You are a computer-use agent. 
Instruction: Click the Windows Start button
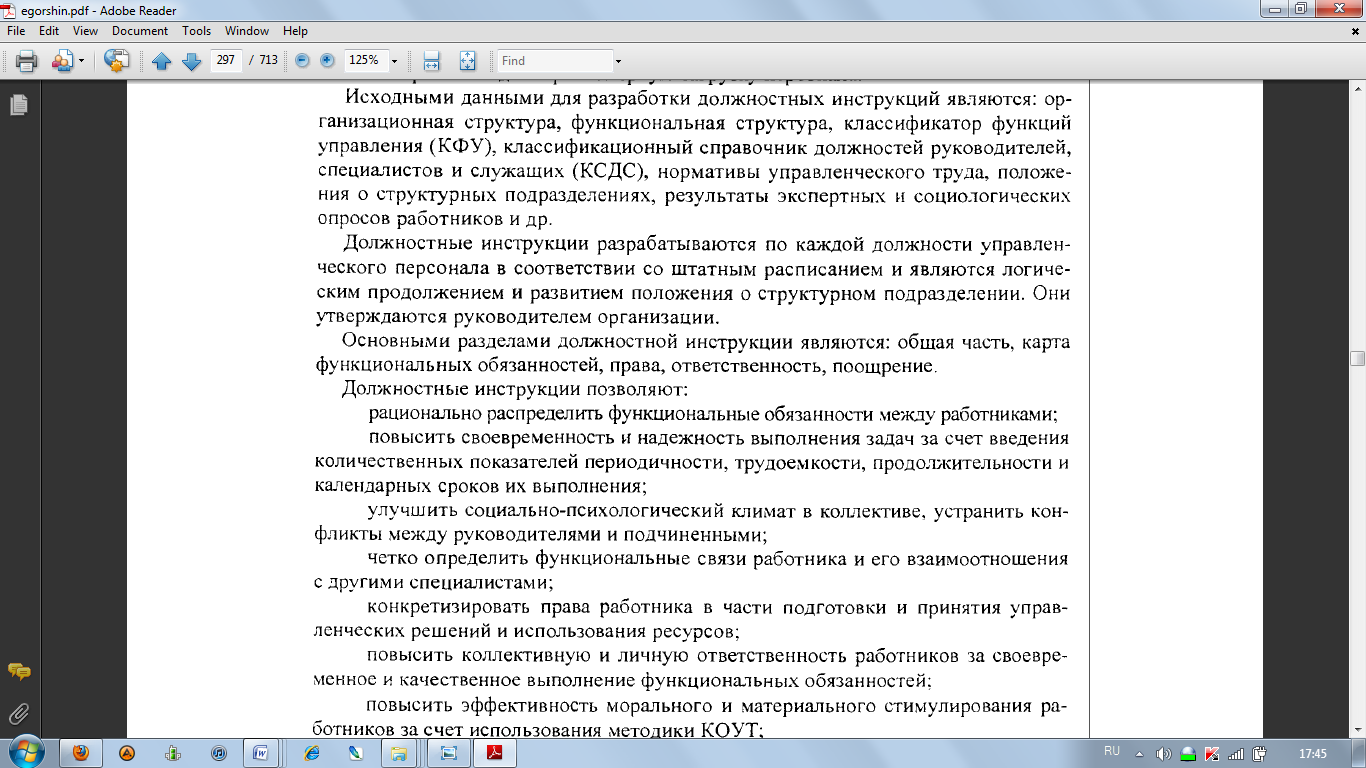tap(27, 752)
